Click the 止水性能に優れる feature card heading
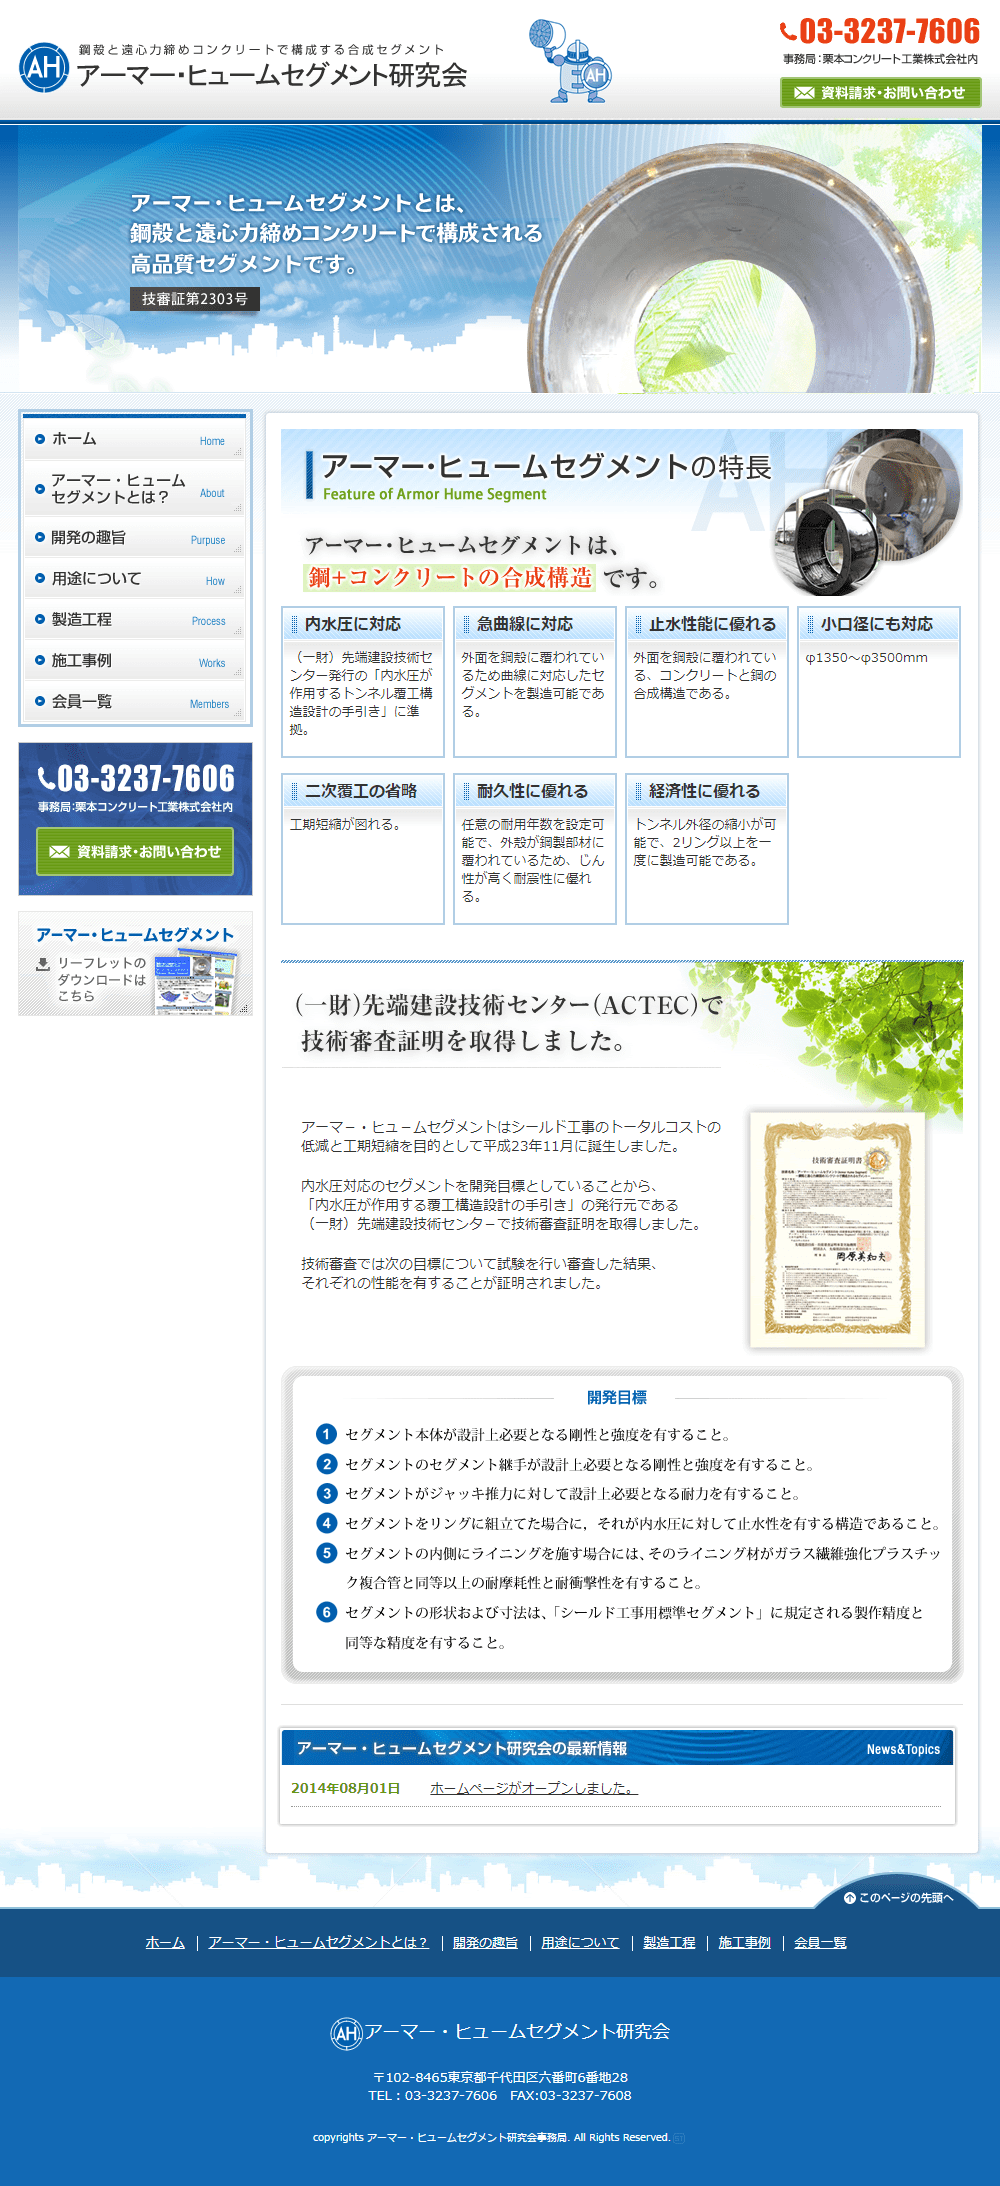The height and width of the screenshot is (2186, 1000). (707, 624)
